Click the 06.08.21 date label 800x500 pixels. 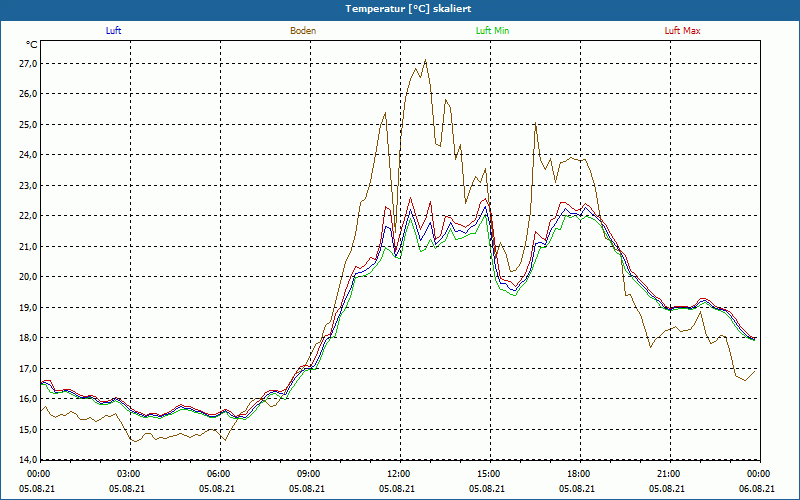pyautogui.click(x=758, y=488)
